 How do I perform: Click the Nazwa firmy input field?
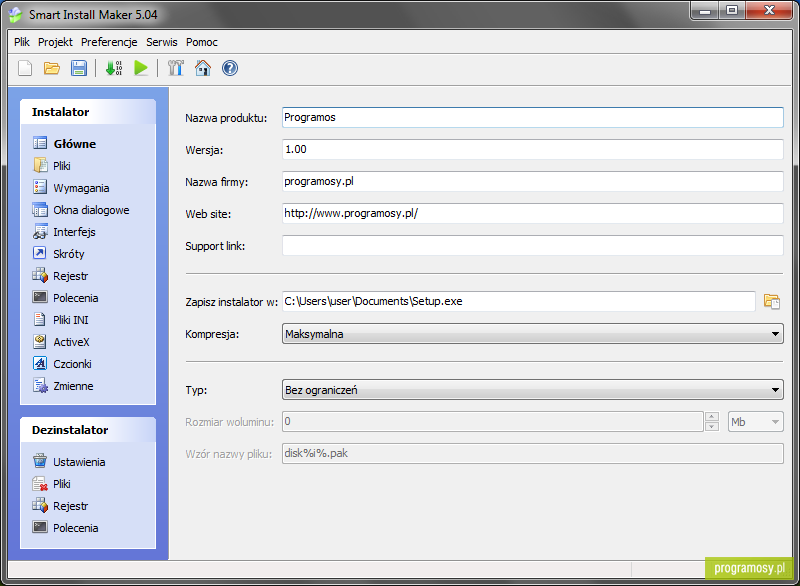[533, 182]
